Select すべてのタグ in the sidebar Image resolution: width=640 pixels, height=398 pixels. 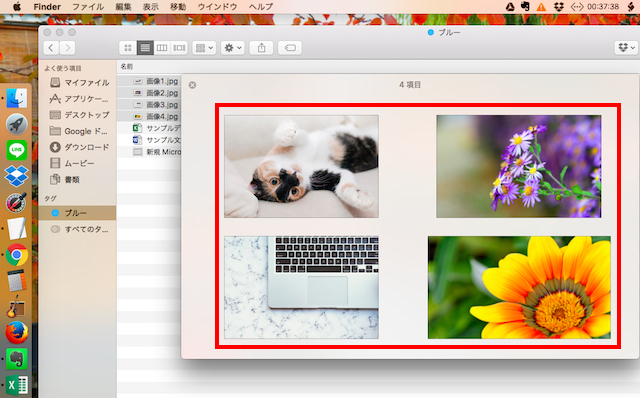click(x=78, y=229)
